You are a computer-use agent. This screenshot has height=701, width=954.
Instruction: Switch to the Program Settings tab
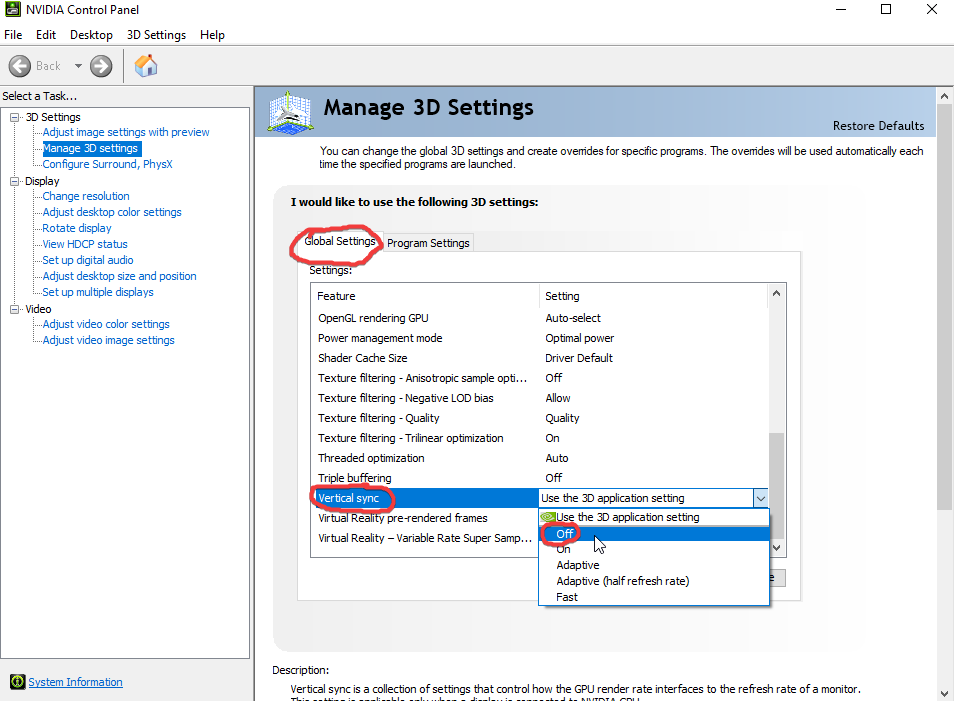coord(428,243)
